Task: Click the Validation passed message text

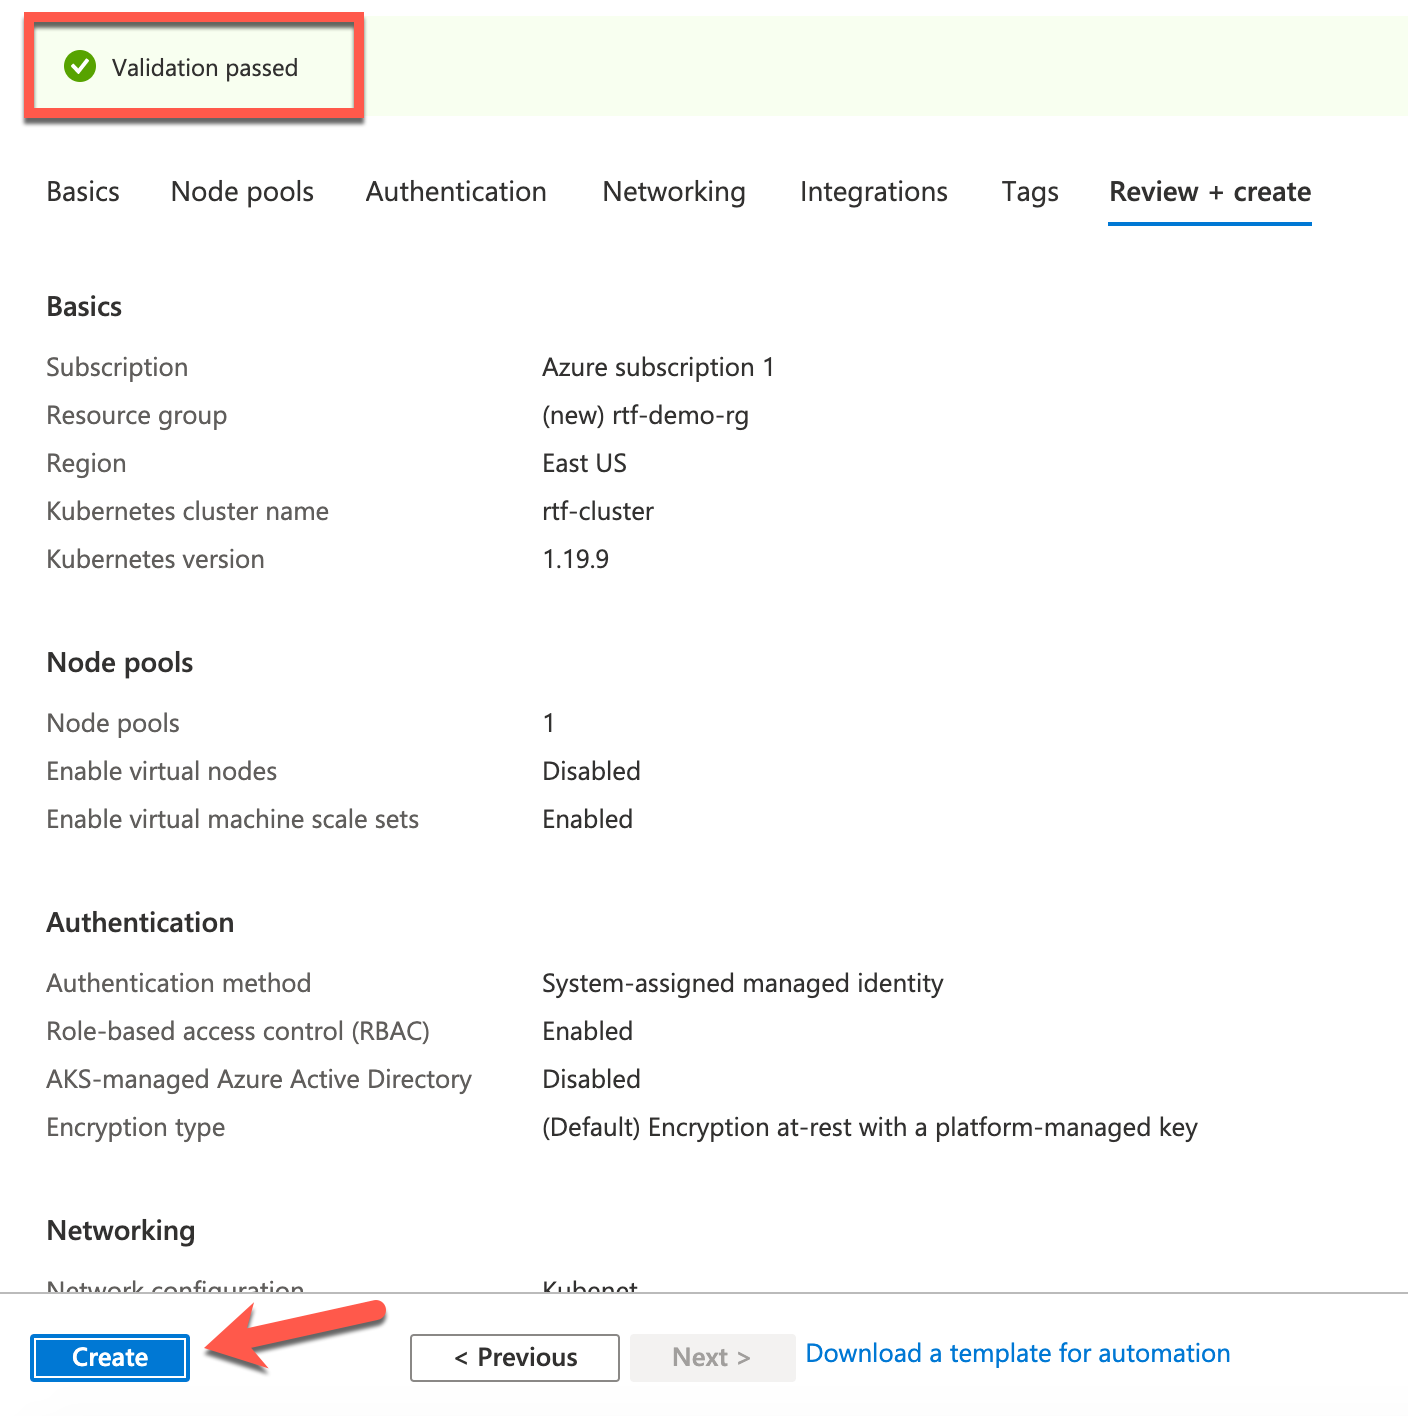Action: [205, 68]
